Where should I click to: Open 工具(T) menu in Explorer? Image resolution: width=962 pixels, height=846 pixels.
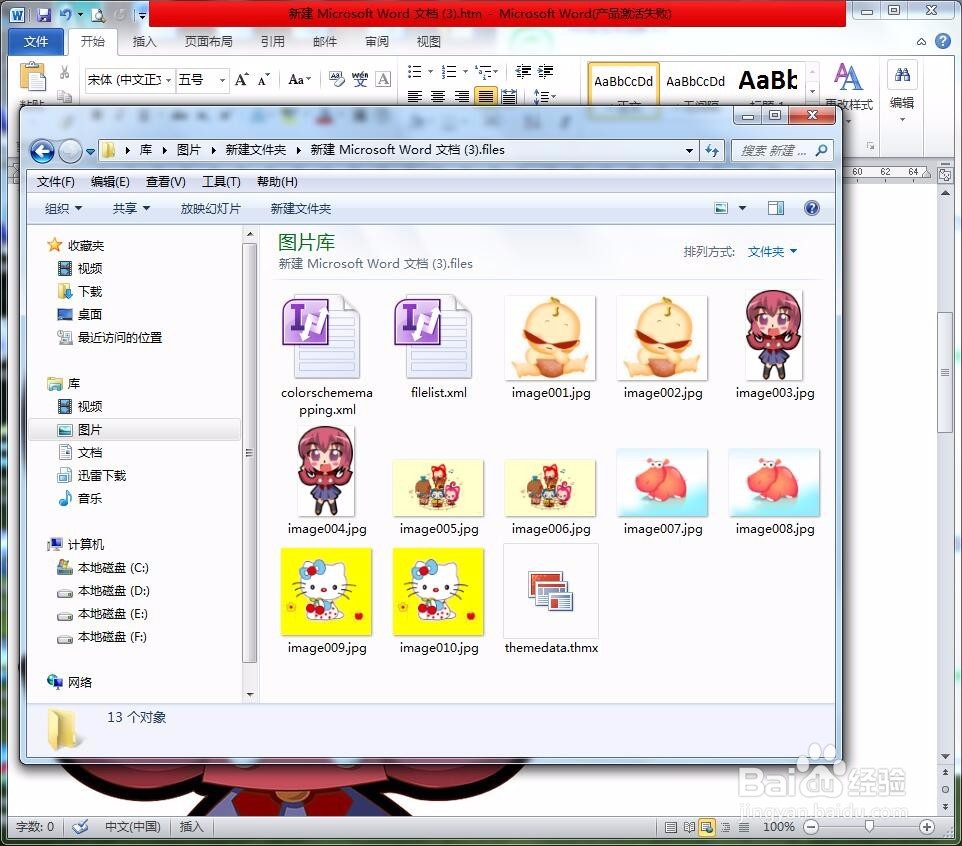tap(221, 182)
